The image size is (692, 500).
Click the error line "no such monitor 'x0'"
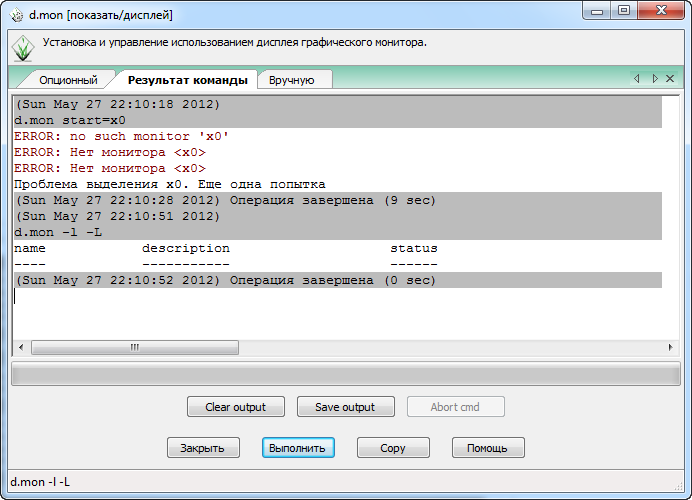[121, 136]
